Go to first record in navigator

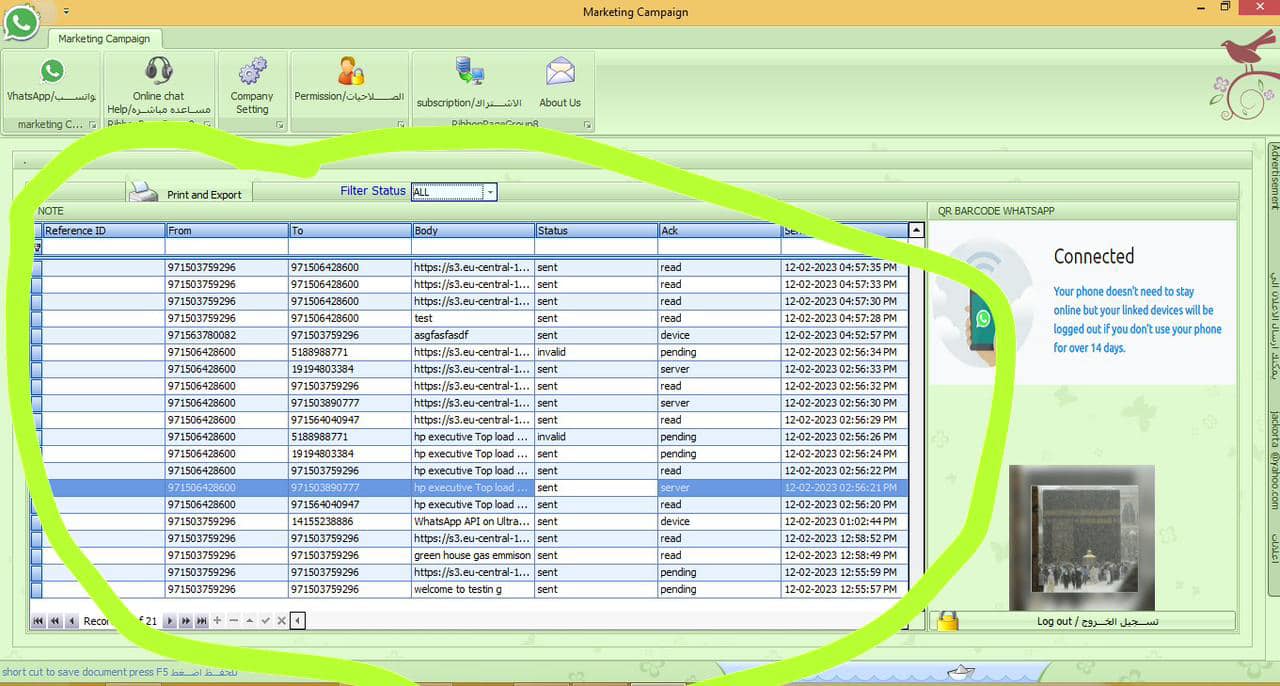click(38, 621)
